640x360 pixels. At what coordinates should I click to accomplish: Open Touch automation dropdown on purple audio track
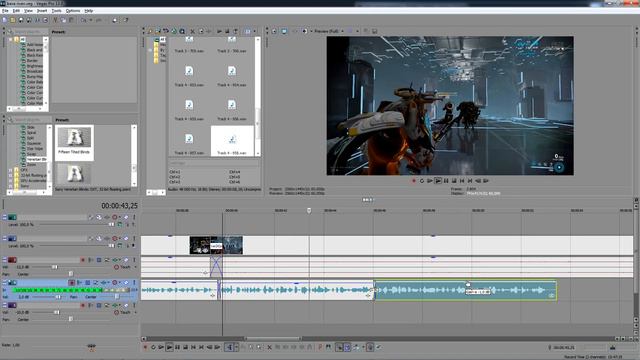pyautogui.click(x=136, y=312)
